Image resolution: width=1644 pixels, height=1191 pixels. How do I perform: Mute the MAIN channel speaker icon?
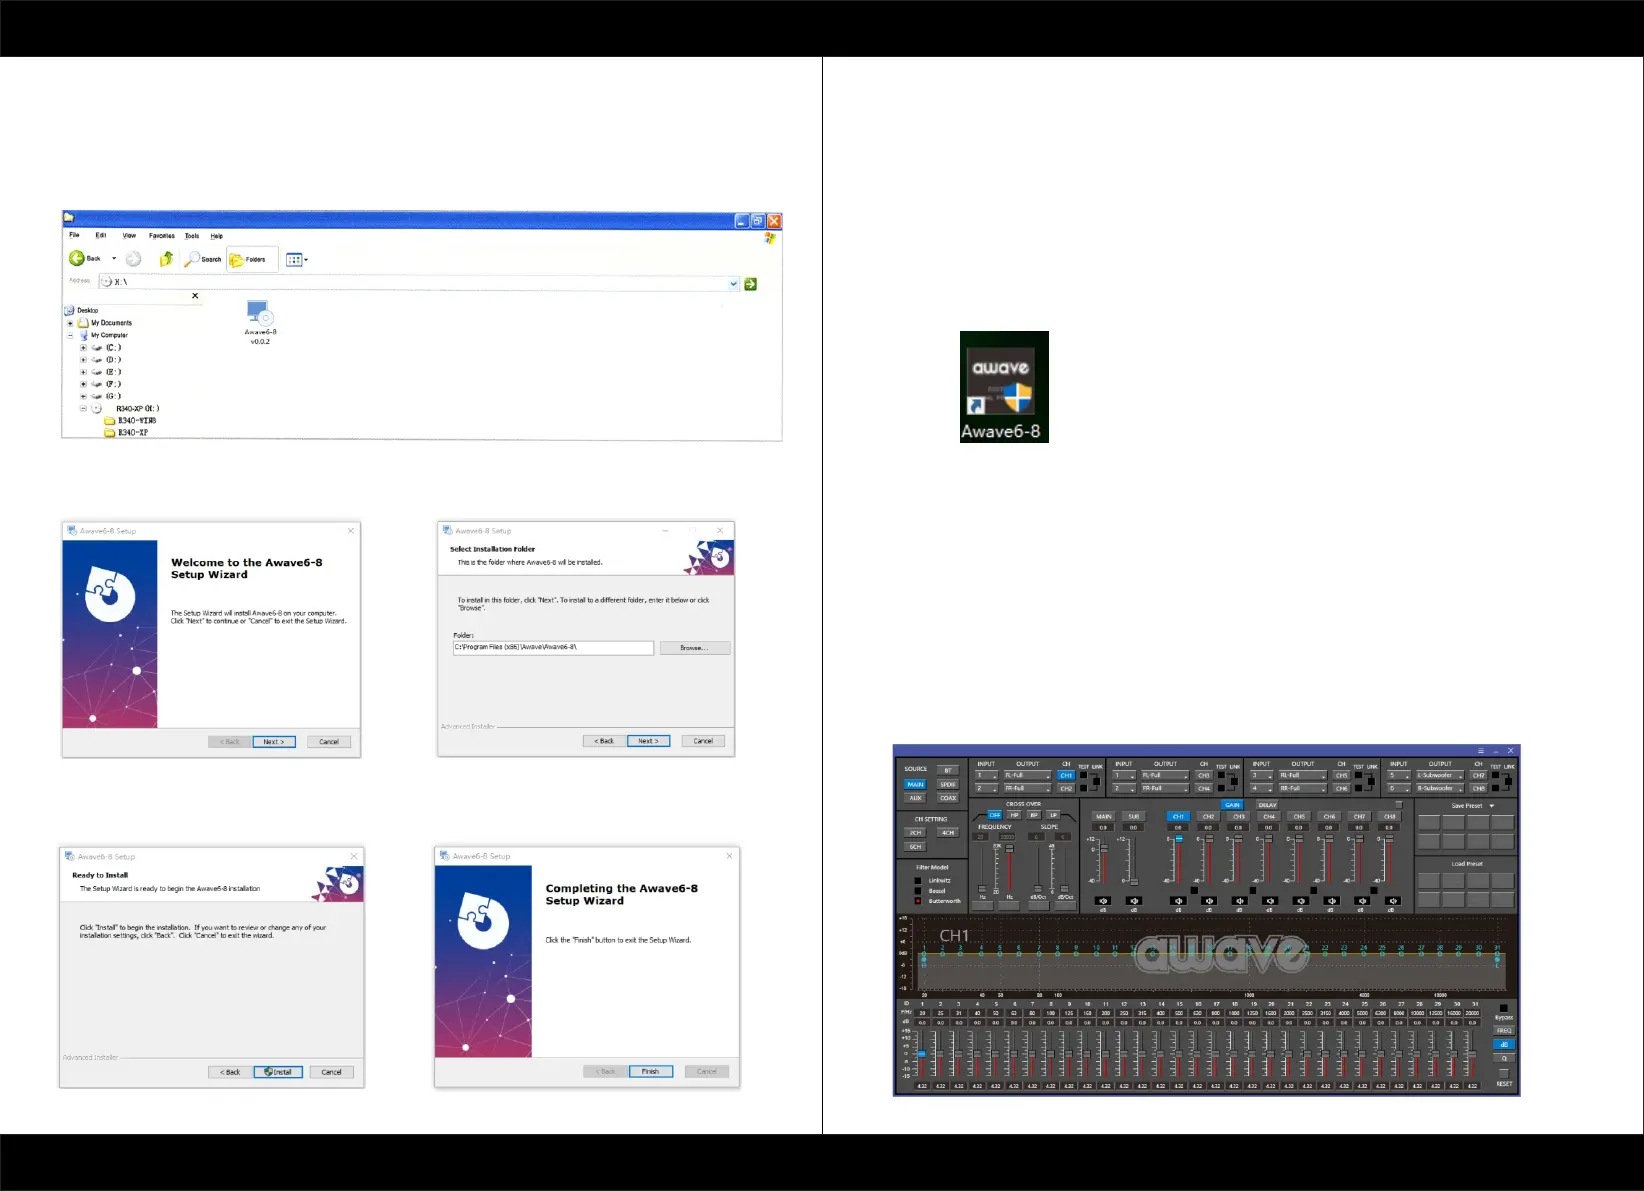1103,901
